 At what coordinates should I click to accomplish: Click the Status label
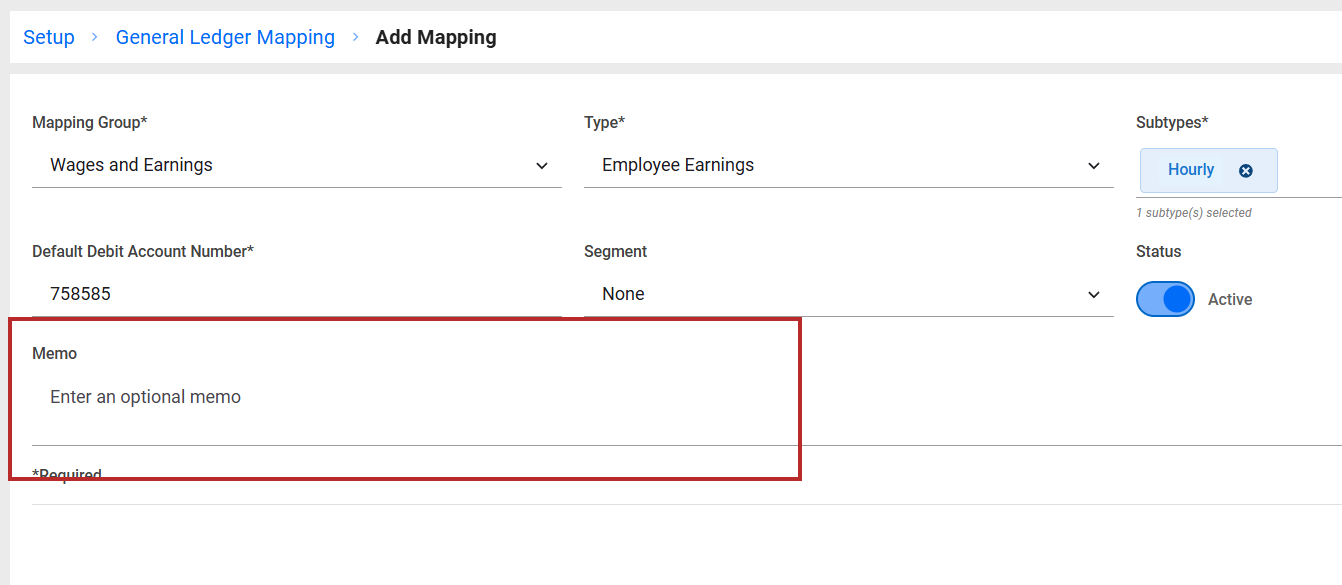point(1159,251)
